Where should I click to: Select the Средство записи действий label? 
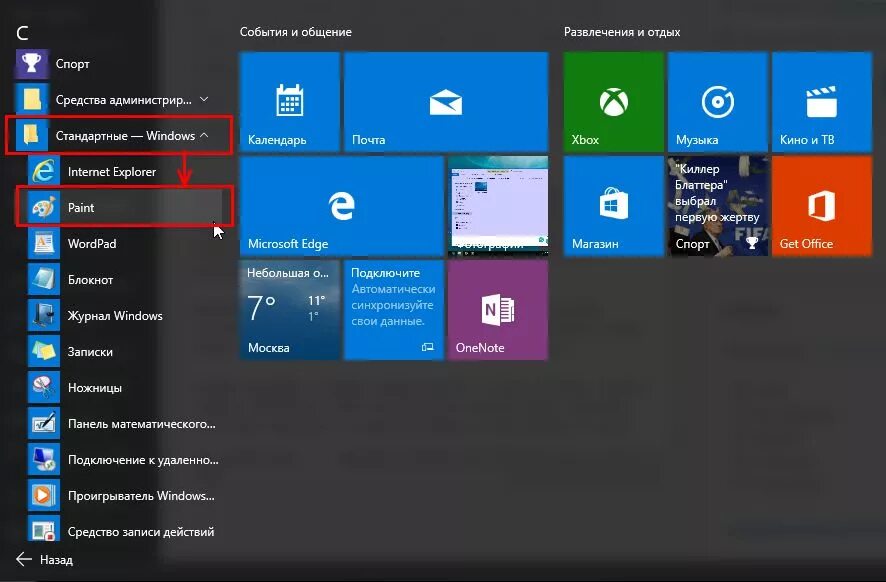[x=141, y=532]
